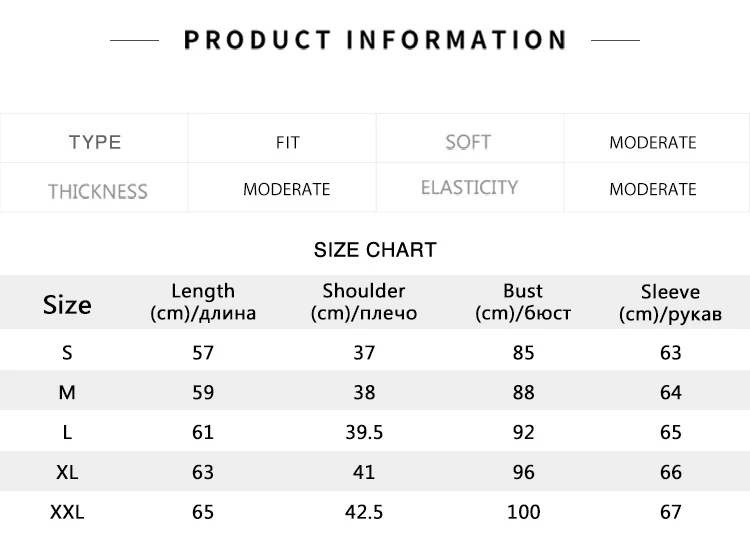Image resolution: width=750 pixels, height=554 pixels.
Task: Select the Length (cm) column header
Action: click(203, 302)
